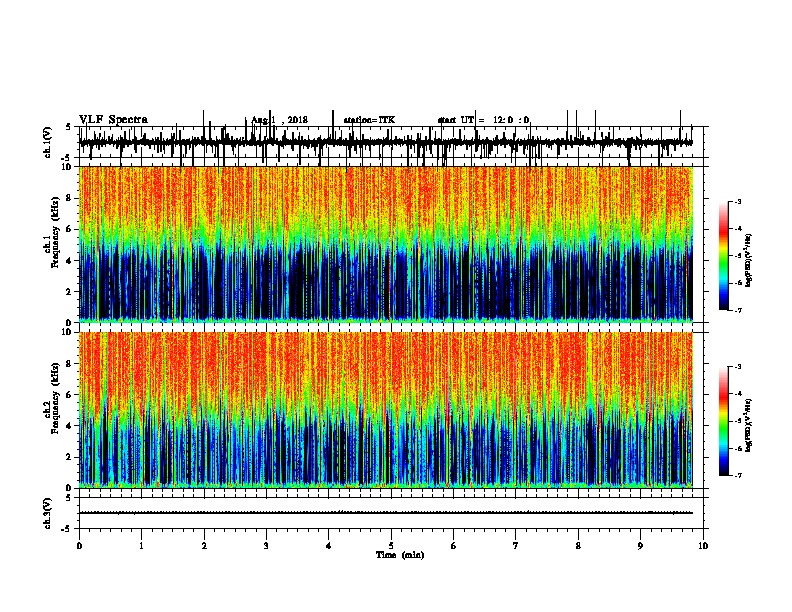Click the "-5" tick on ch.3(V) axis

pyautogui.click(x=68, y=529)
